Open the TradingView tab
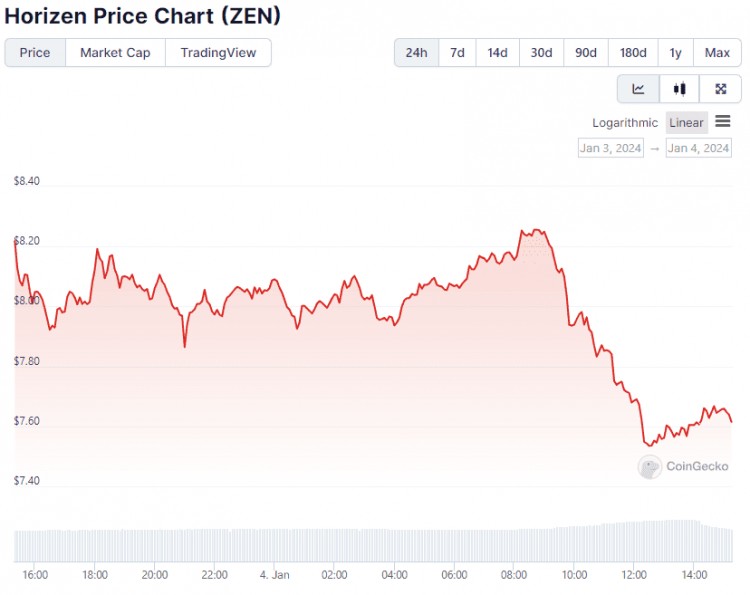Viewport: 750px width, 595px height. 218,53
